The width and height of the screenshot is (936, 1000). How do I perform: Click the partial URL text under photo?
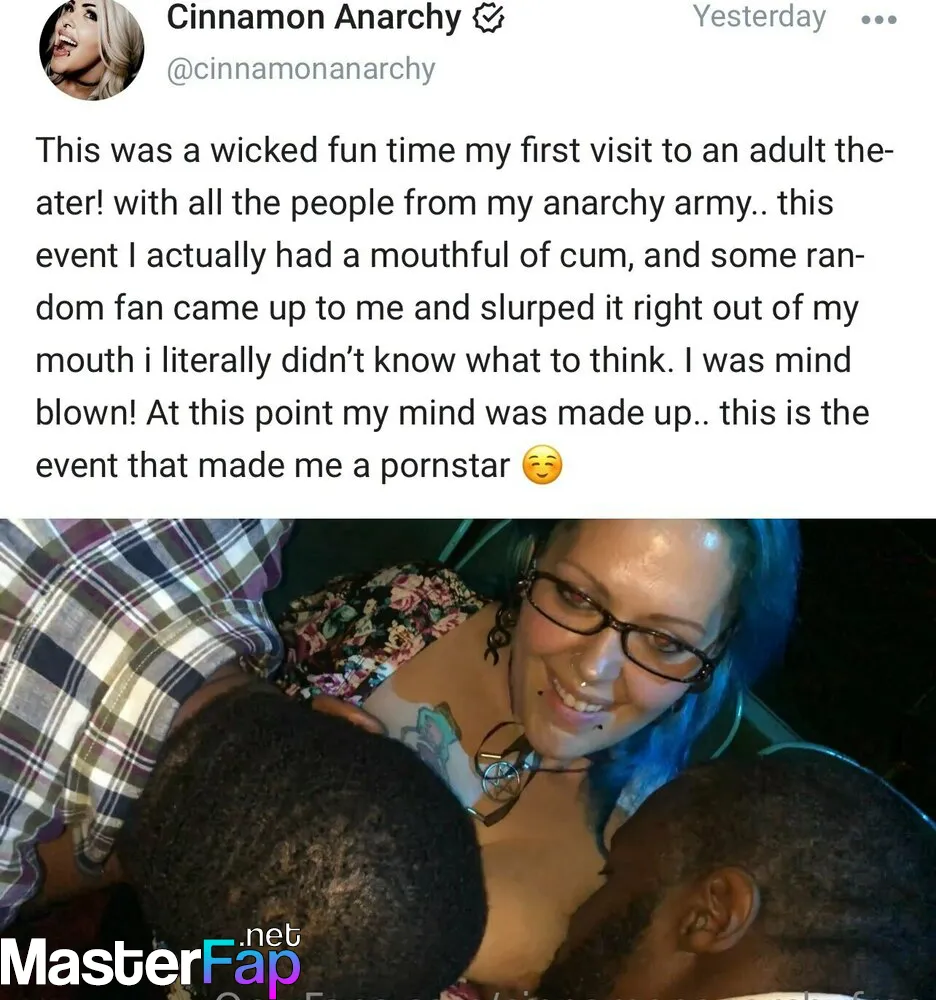tap(561, 996)
